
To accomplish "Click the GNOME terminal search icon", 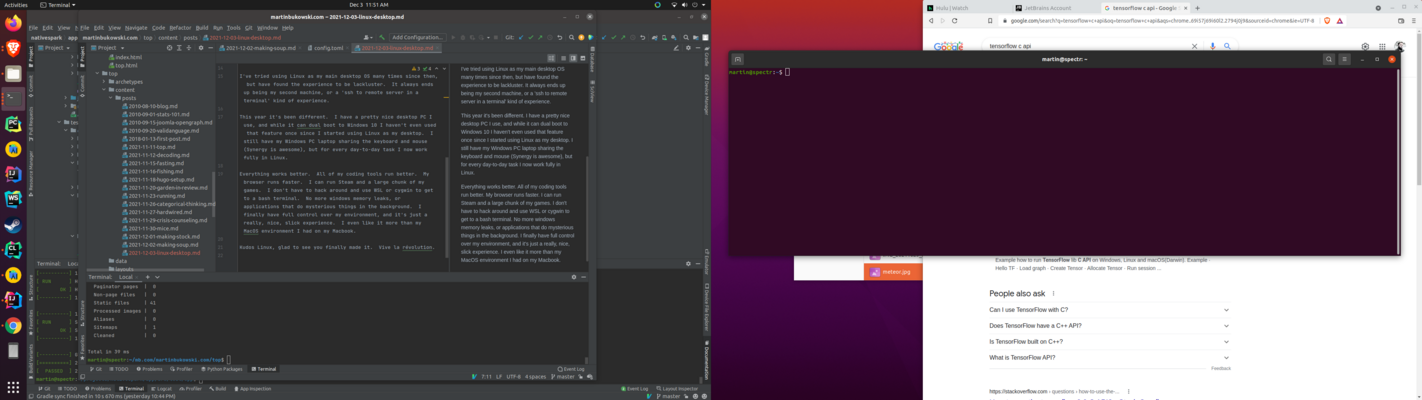I will (x=1329, y=59).
